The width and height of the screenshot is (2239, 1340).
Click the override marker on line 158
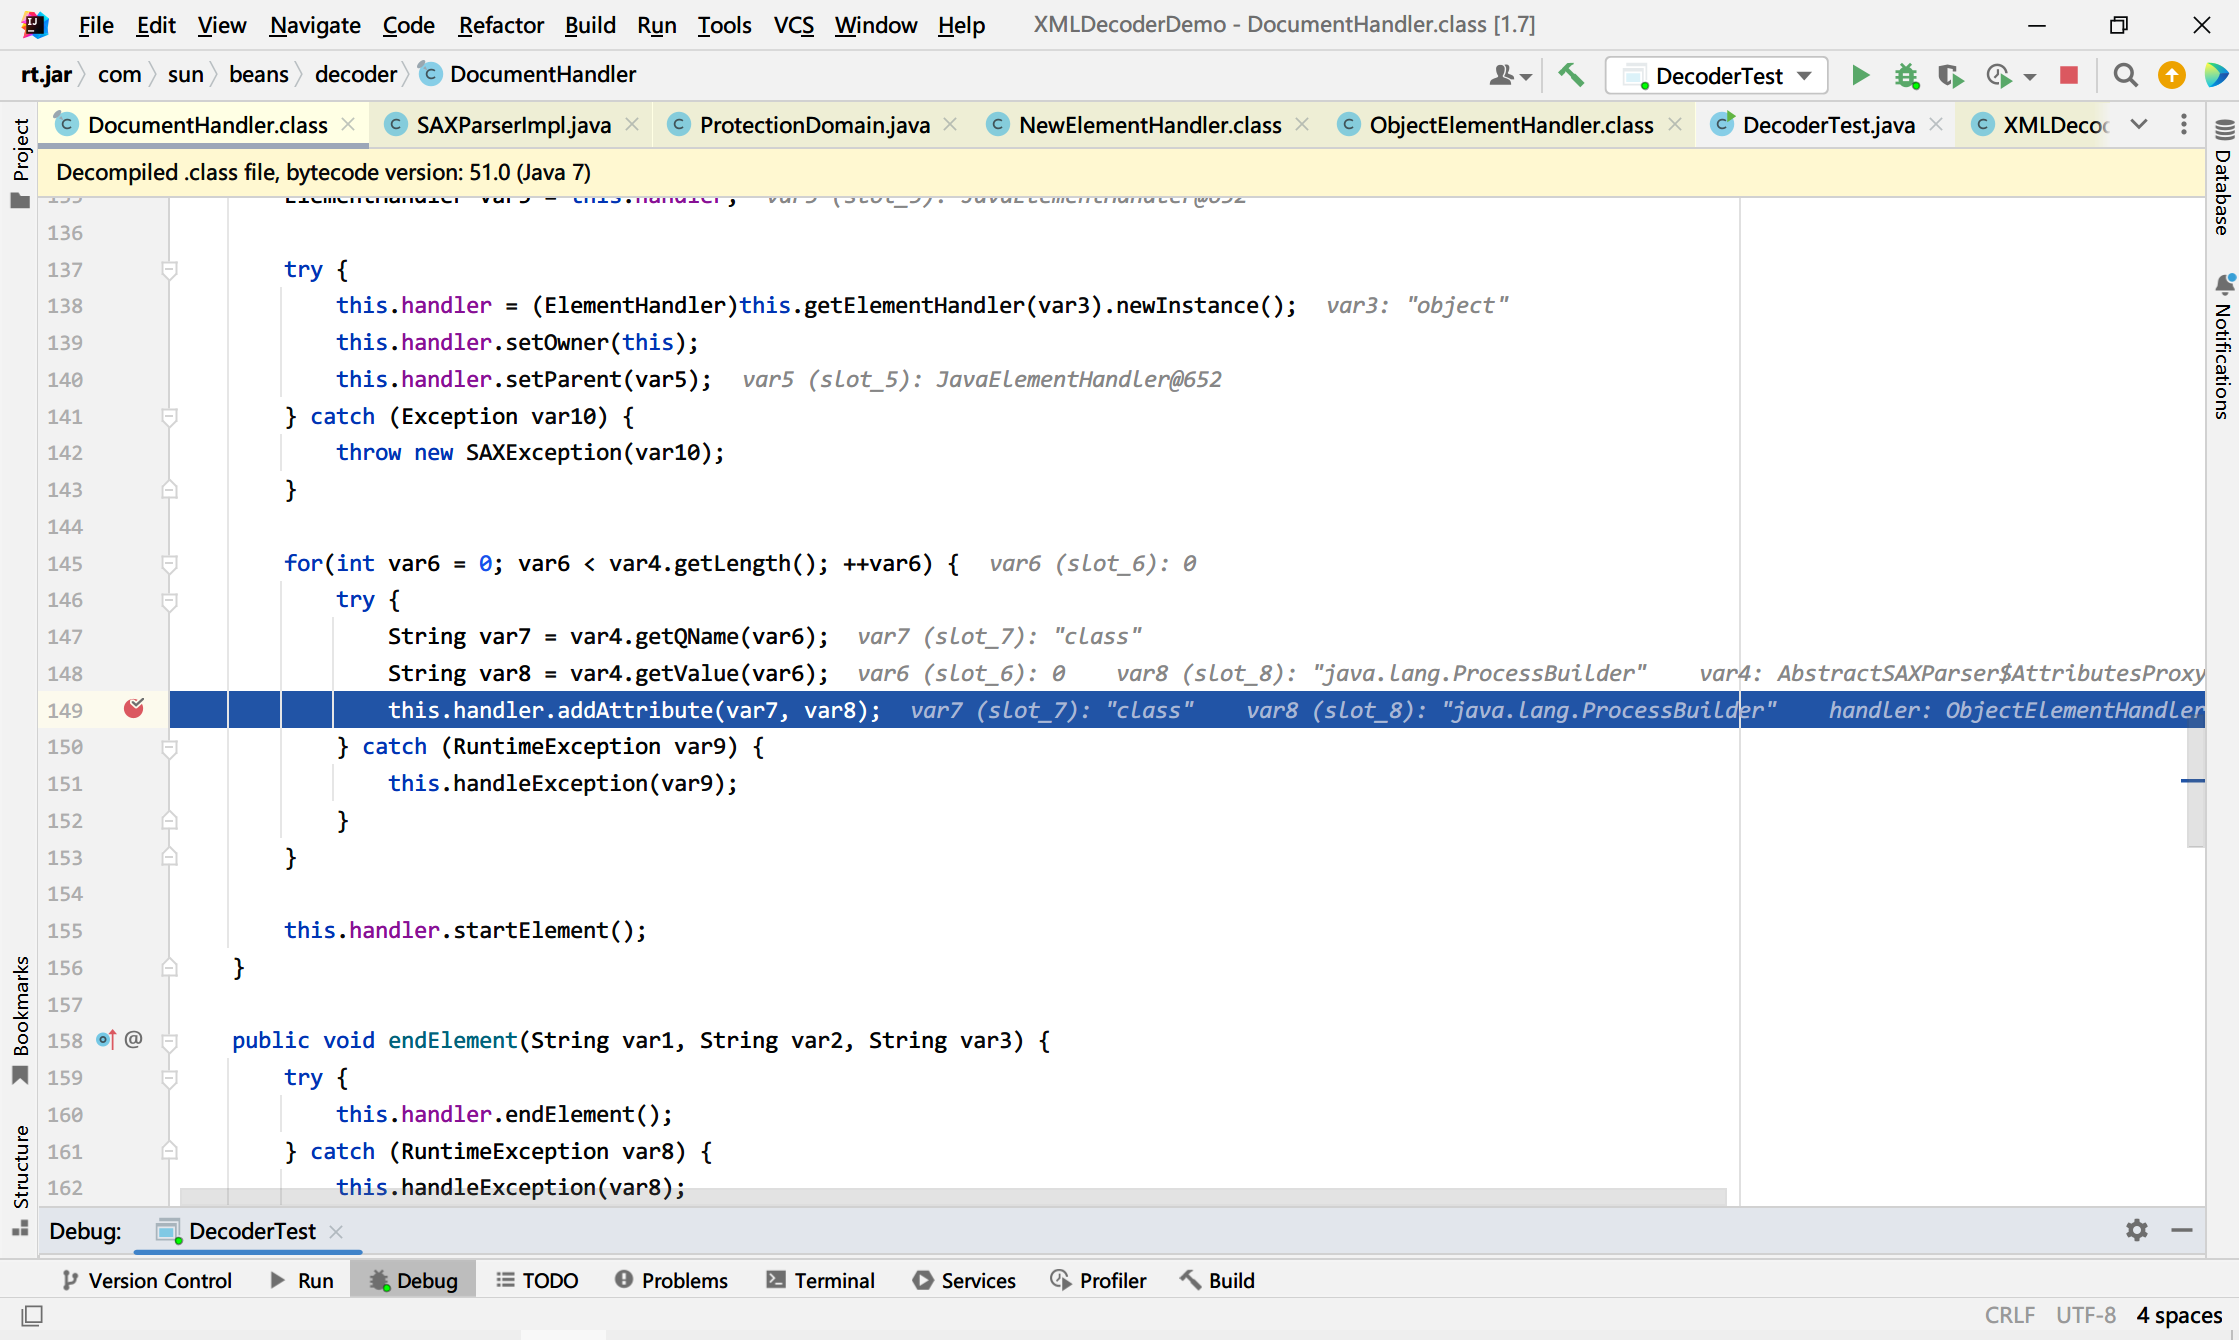point(107,1040)
